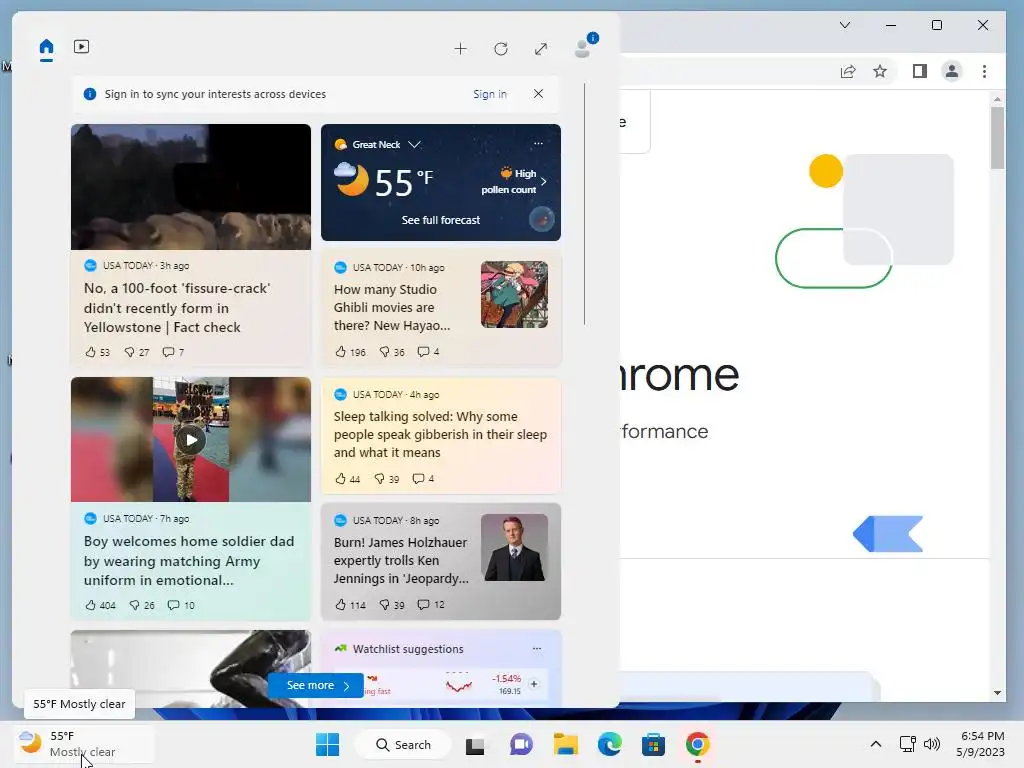This screenshot has height=768, width=1024.
Task: Open Watchlist suggestions header
Action: [x=408, y=649]
